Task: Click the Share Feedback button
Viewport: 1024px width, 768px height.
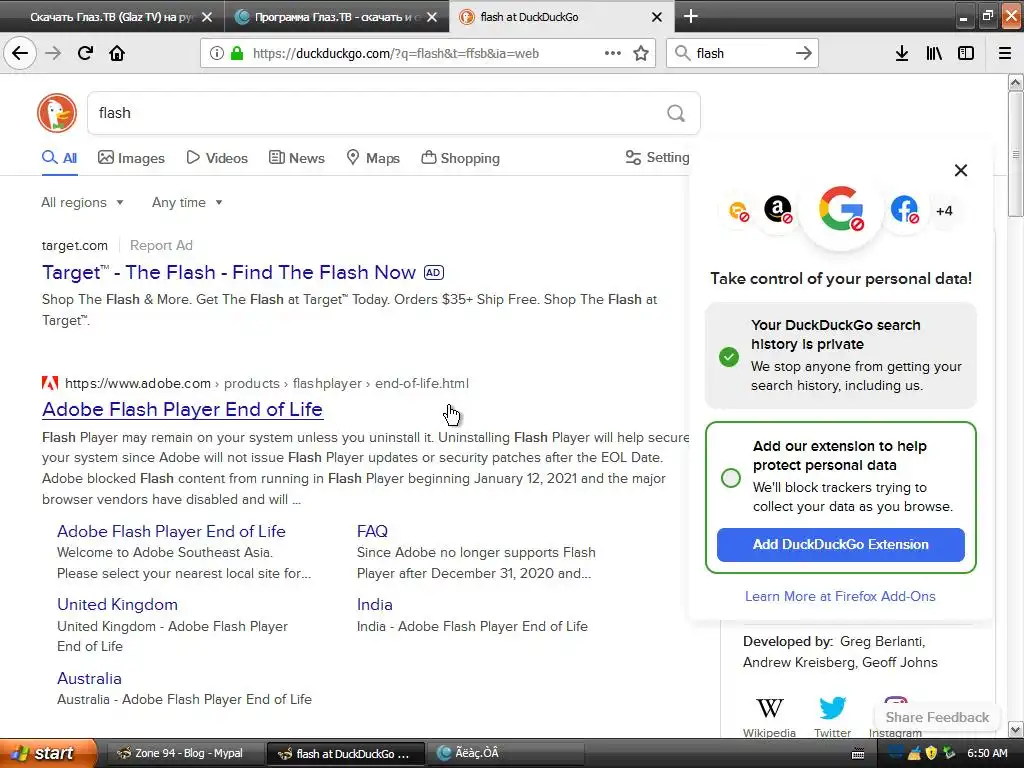Action: coord(936,717)
